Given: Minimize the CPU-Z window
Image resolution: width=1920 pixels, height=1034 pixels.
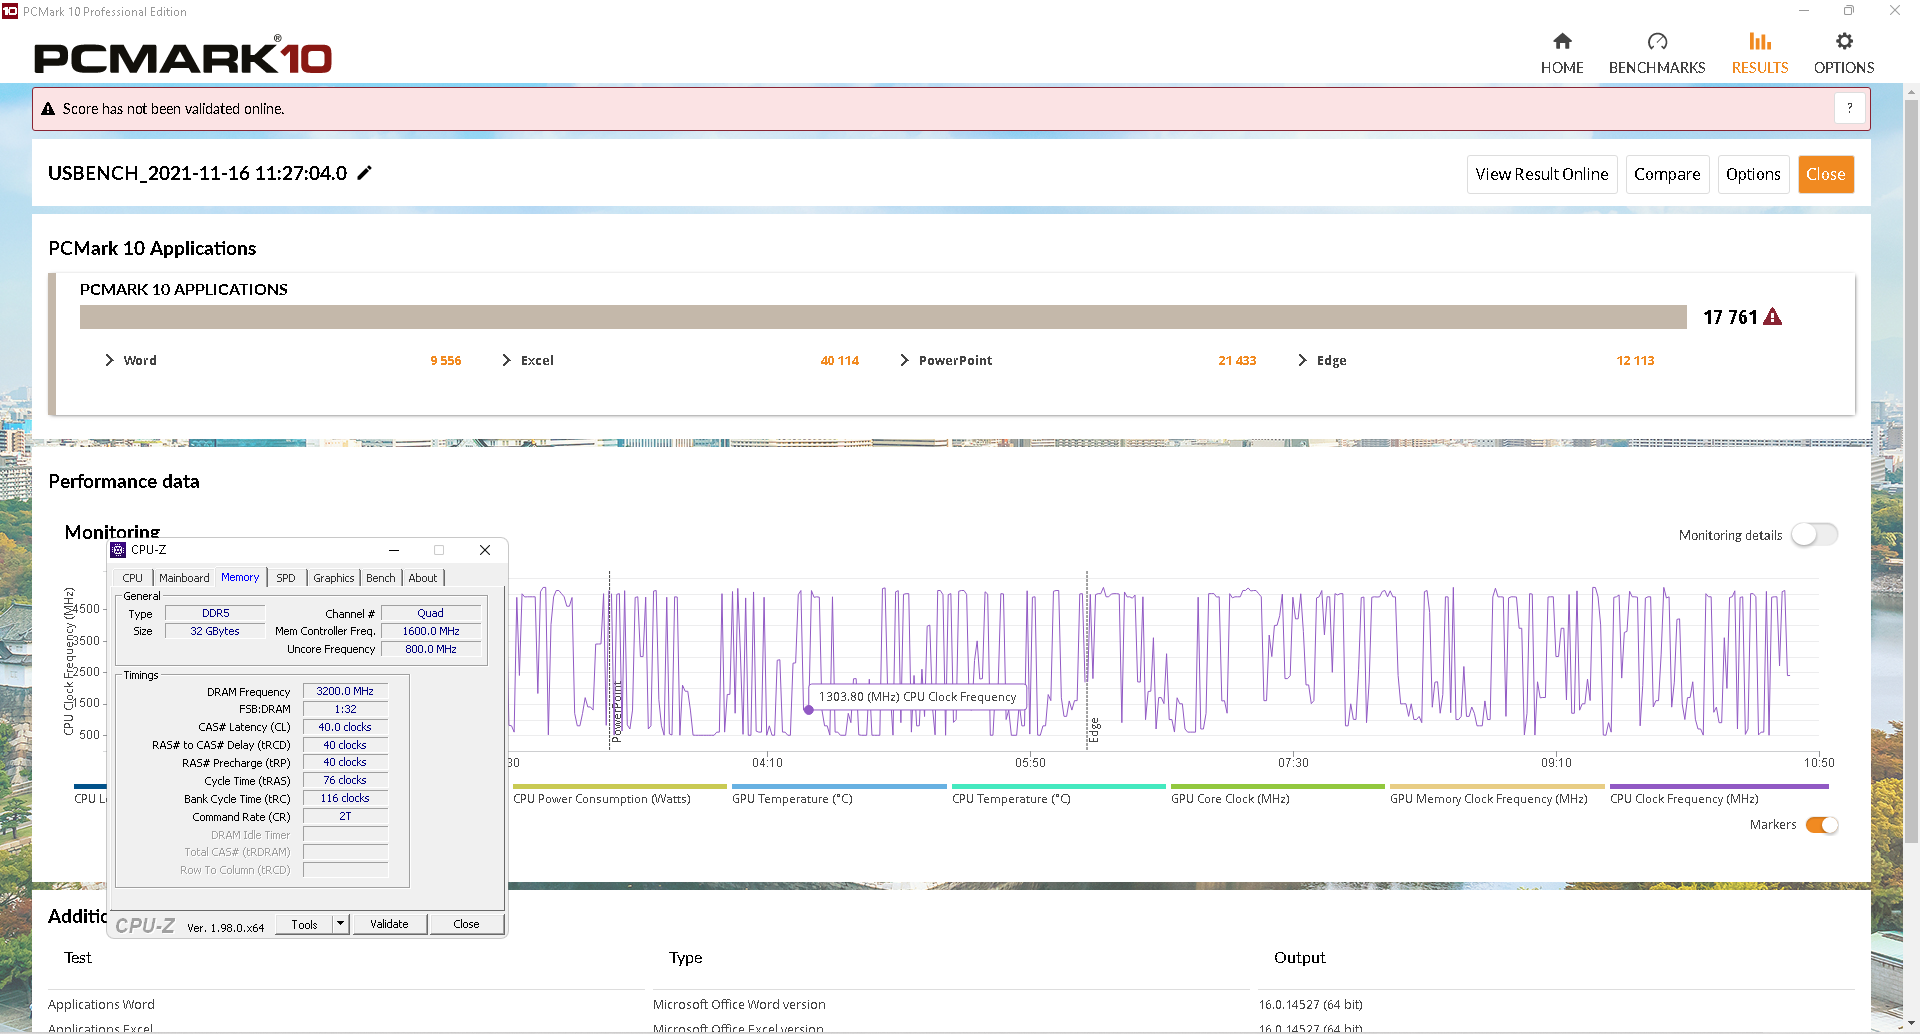Looking at the screenshot, I should [394, 550].
